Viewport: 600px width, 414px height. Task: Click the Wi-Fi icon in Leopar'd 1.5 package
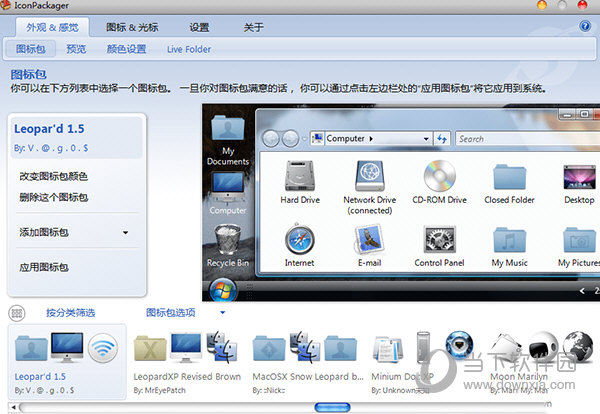tap(103, 347)
